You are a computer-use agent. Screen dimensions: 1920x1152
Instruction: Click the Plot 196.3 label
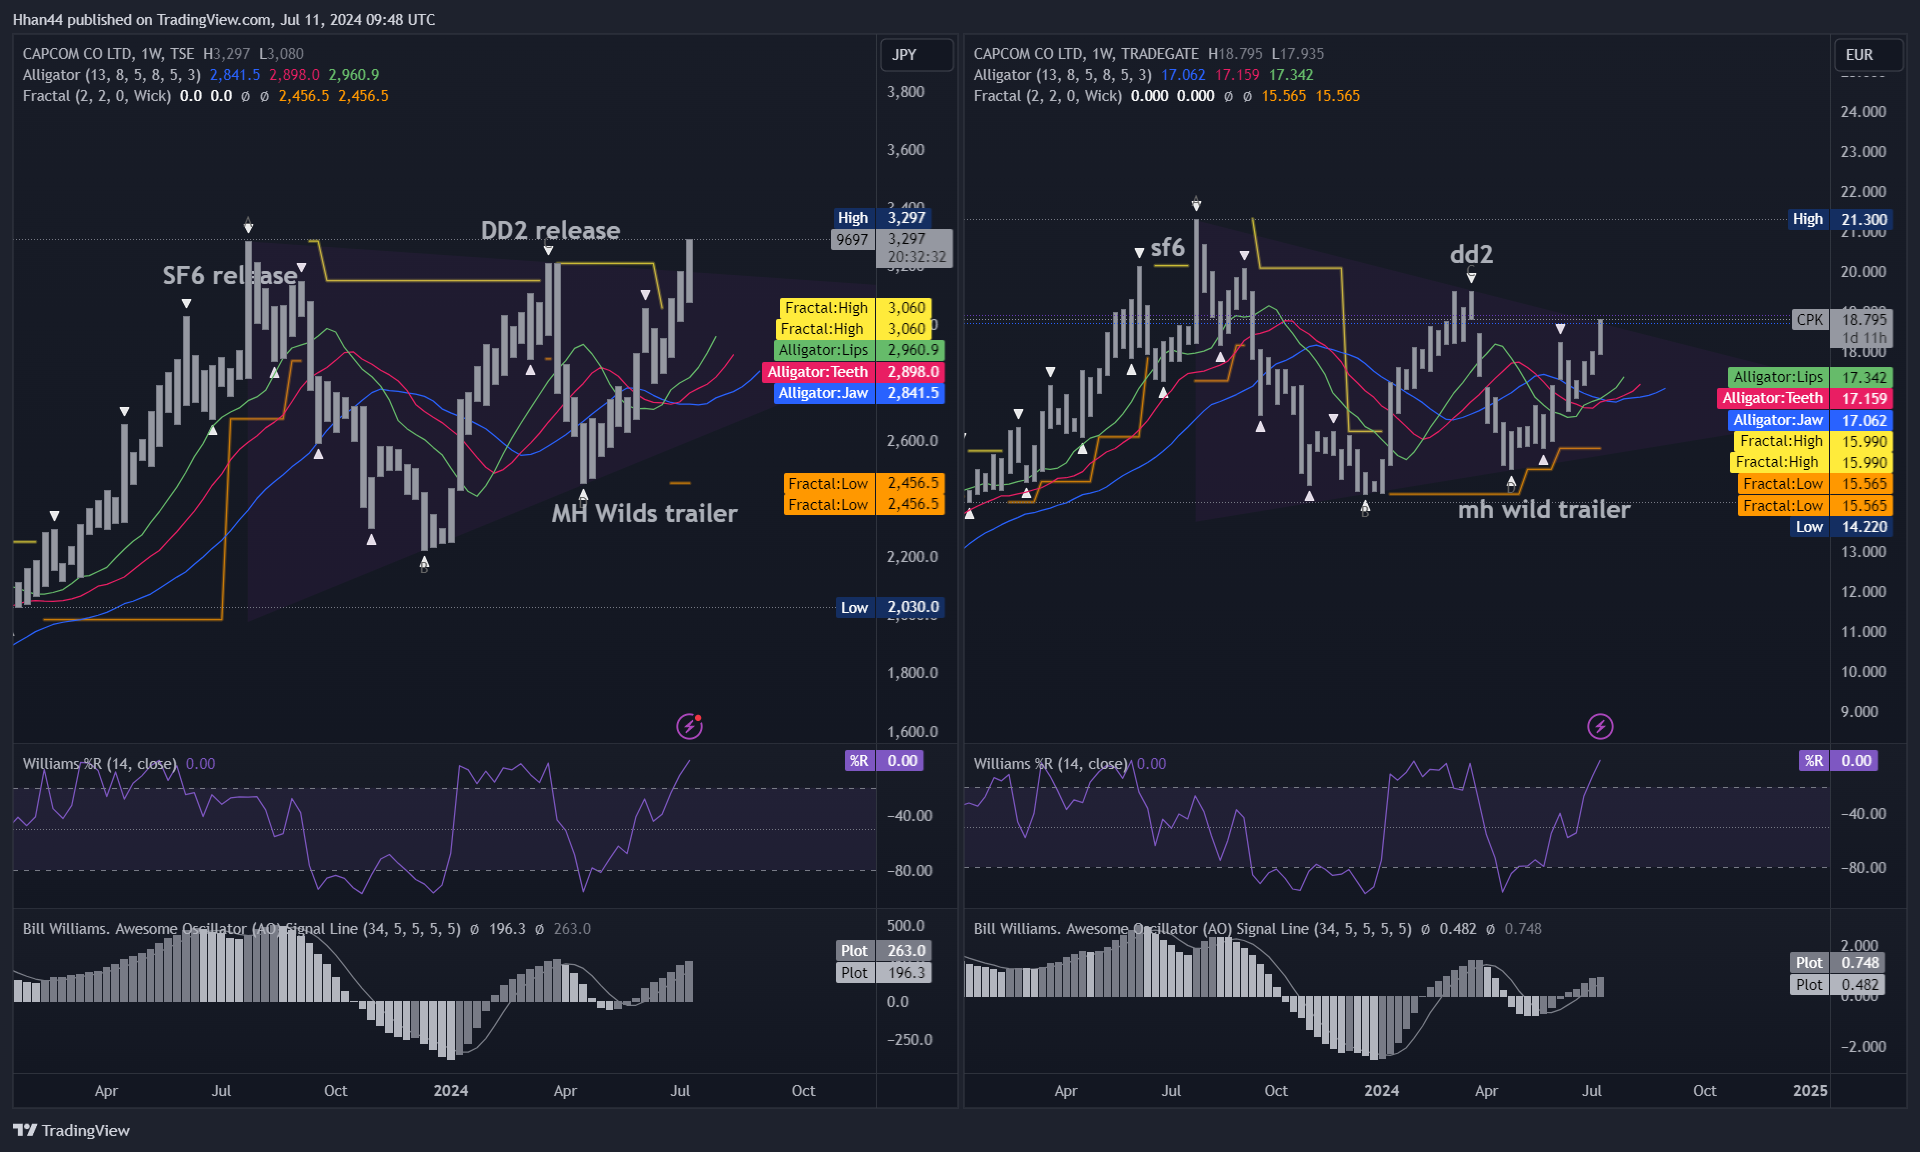click(884, 973)
